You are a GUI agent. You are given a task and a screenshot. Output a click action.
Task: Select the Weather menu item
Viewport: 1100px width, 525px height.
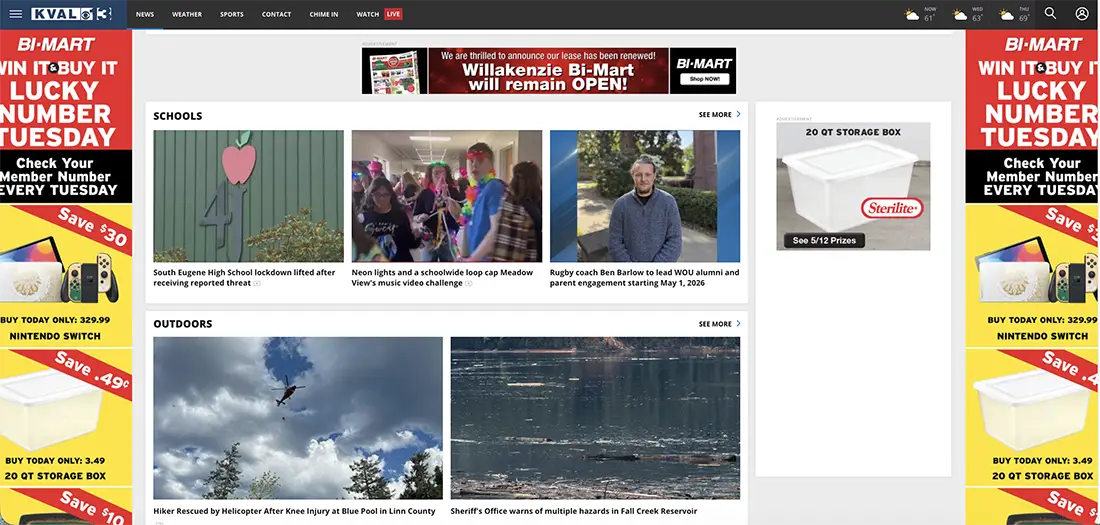tap(187, 14)
